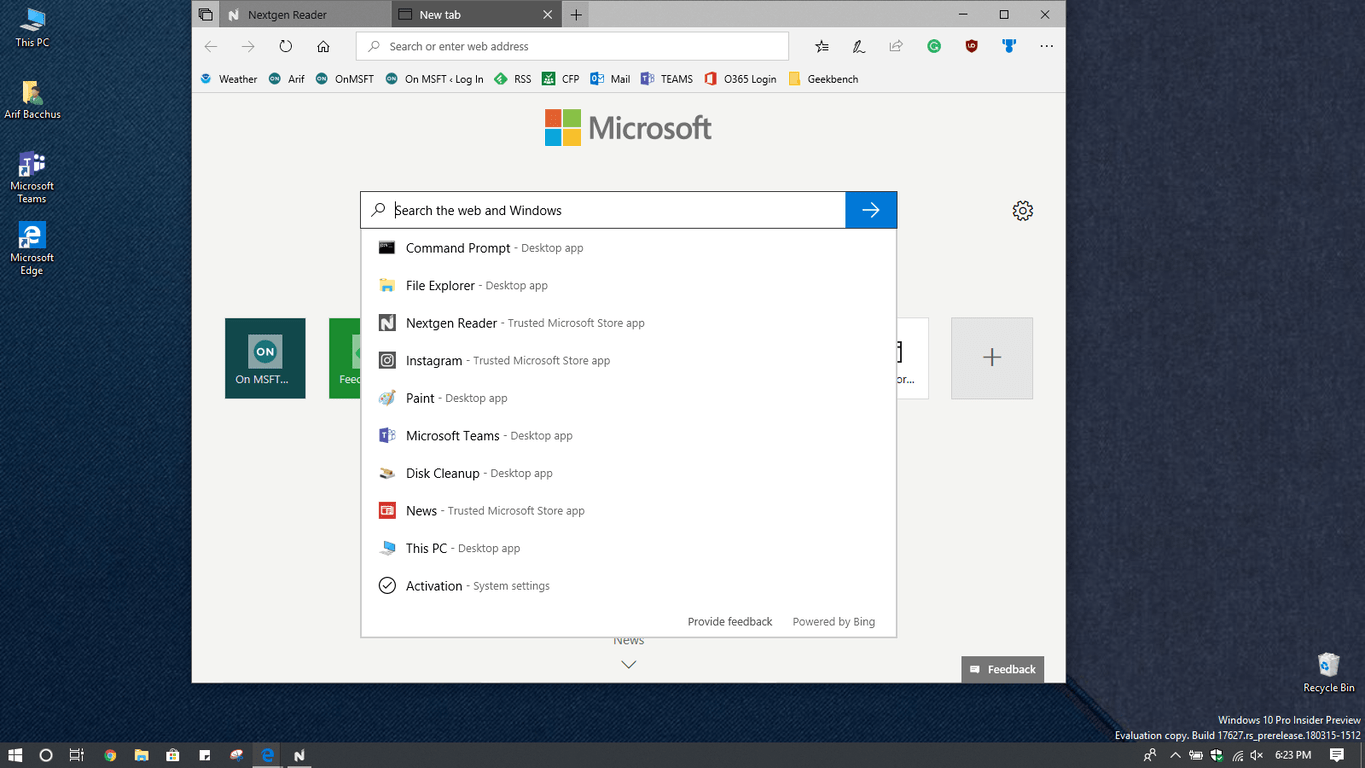Open Action Center notifications icon
1365x768 pixels.
coord(1337,755)
